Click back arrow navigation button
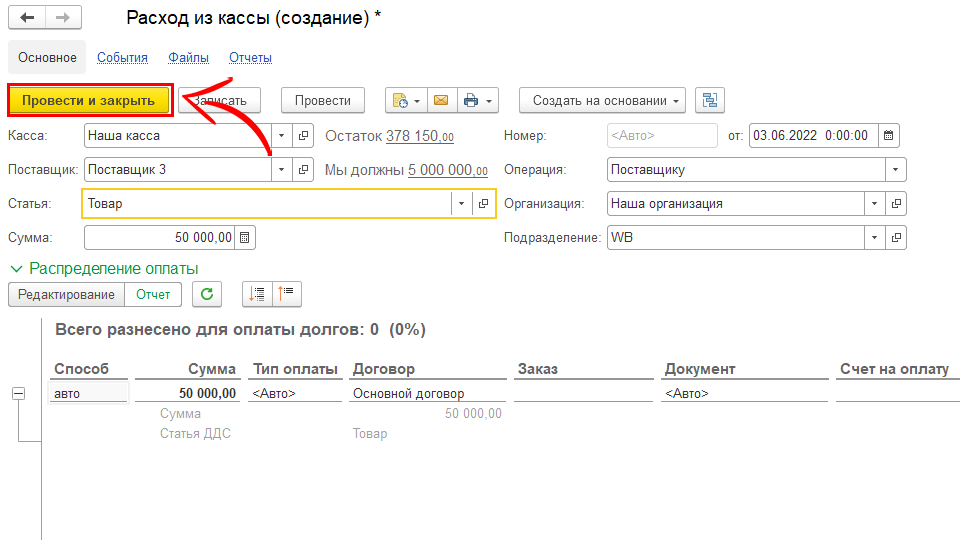 (27, 18)
